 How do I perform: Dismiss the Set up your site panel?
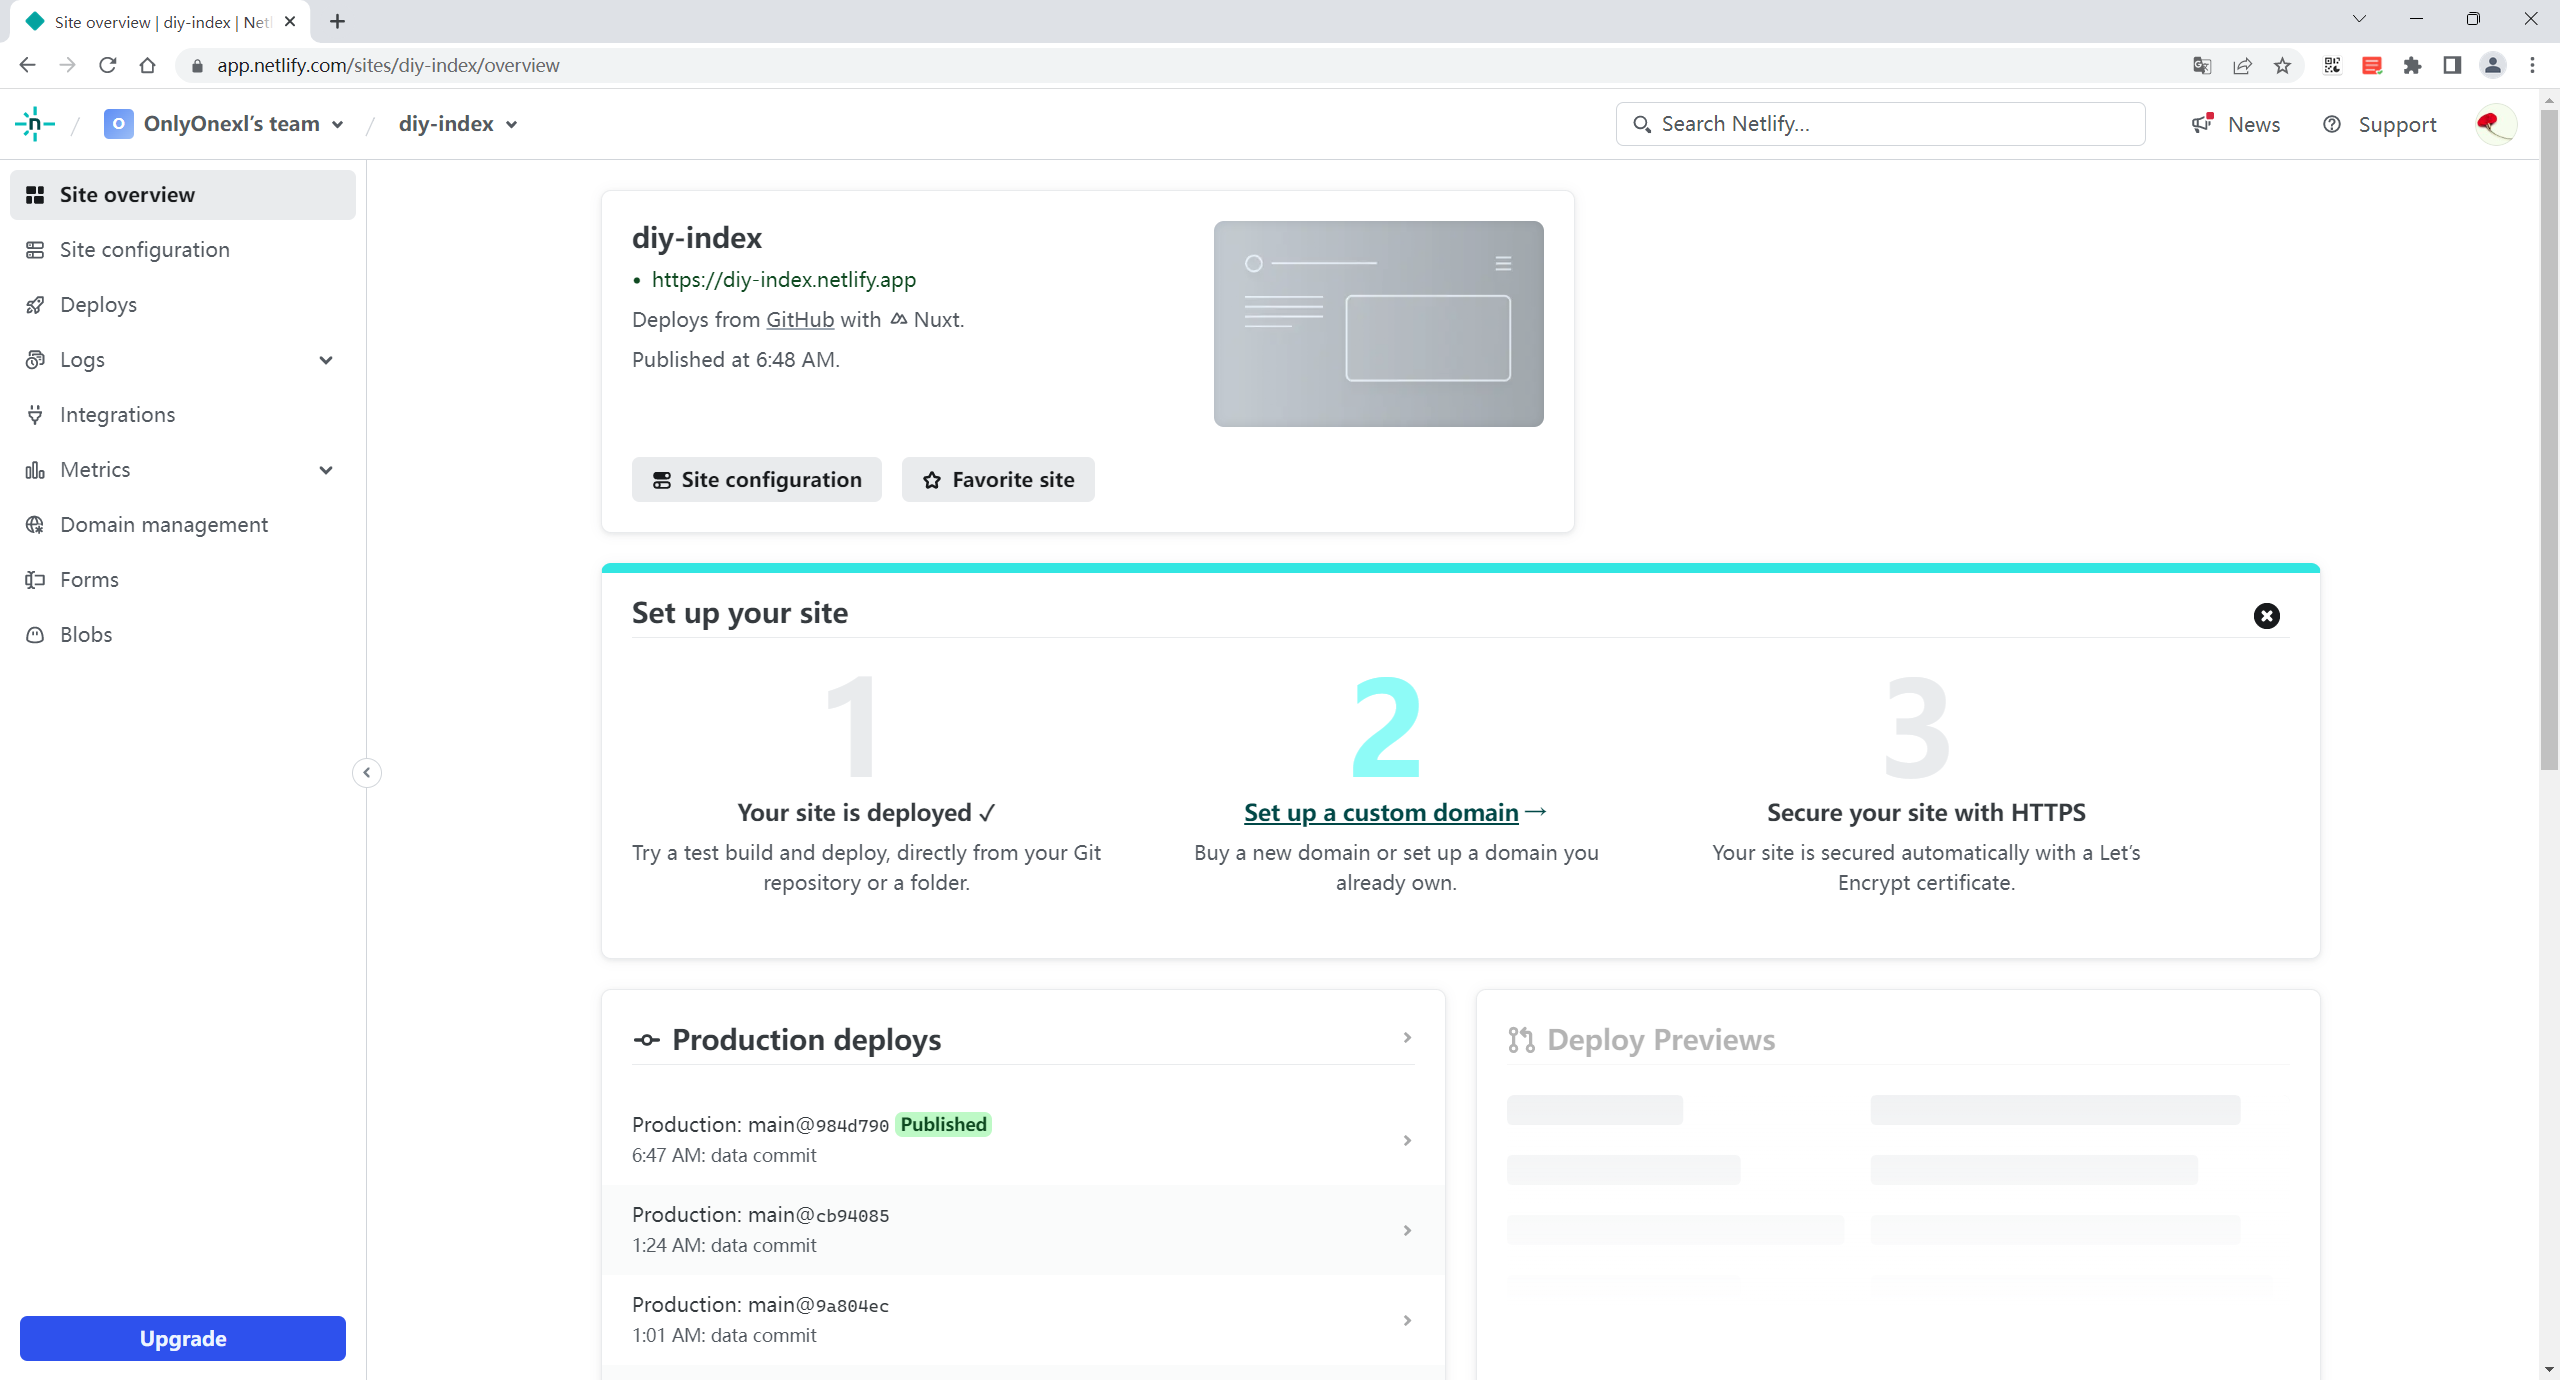tap(2266, 616)
